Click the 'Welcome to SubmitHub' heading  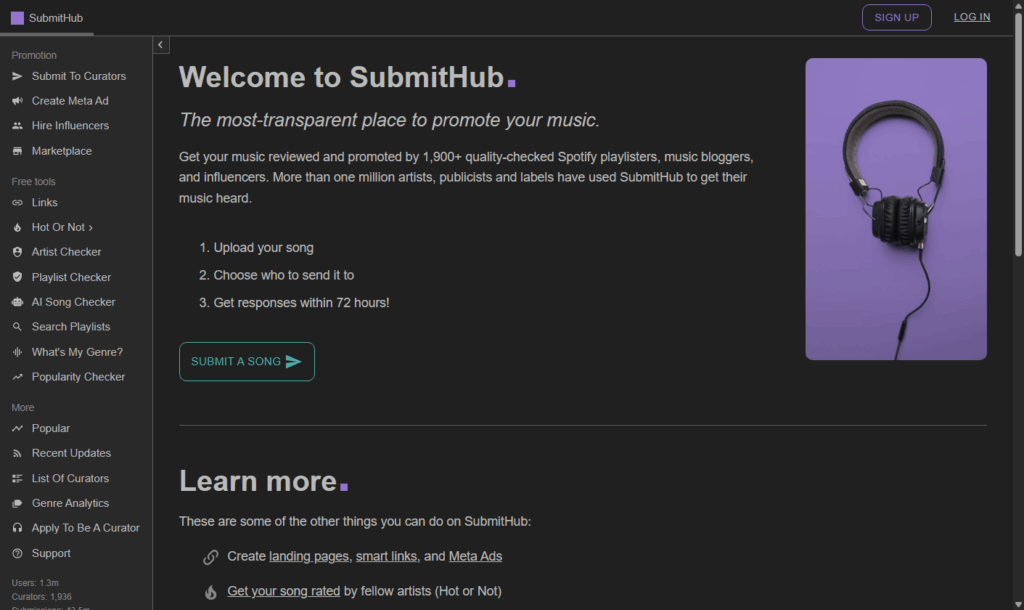point(347,77)
